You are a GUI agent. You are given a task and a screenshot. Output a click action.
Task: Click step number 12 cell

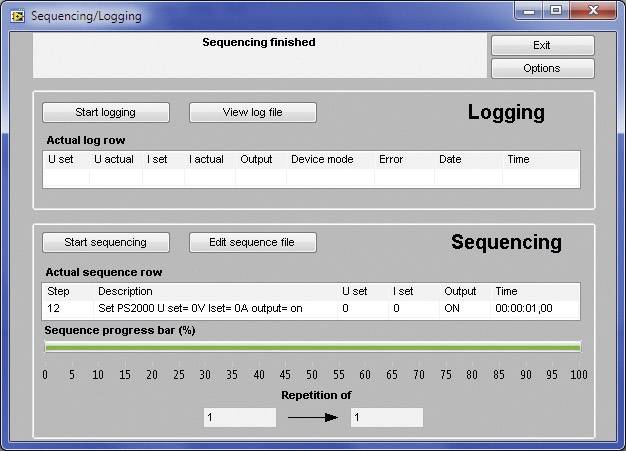pos(53,309)
